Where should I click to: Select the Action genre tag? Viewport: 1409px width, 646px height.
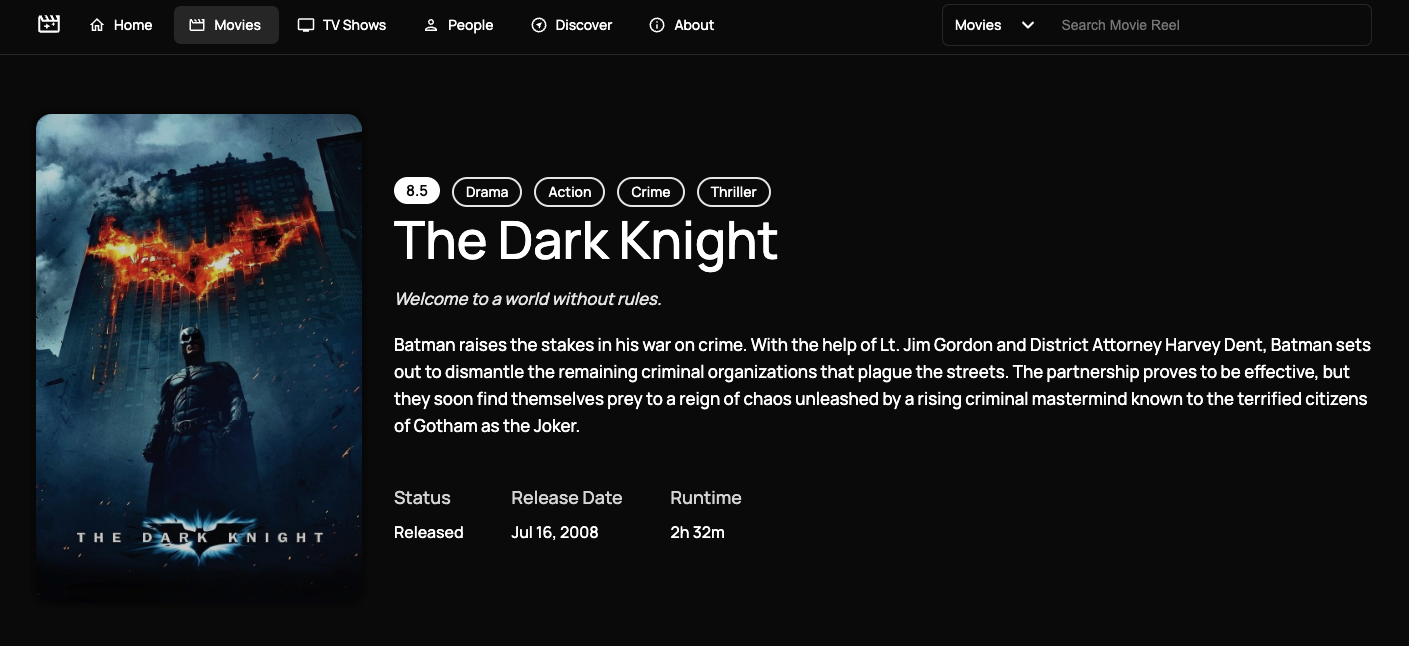570,192
